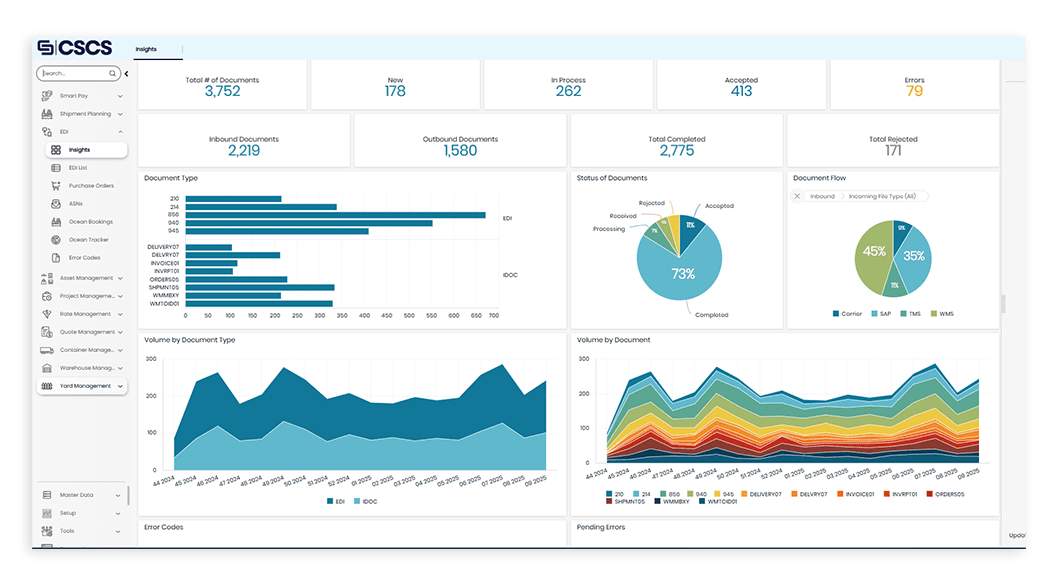Open the Insights page in the sidebar
The height and width of the screenshot is (586, 1058).
coord(79,150)
